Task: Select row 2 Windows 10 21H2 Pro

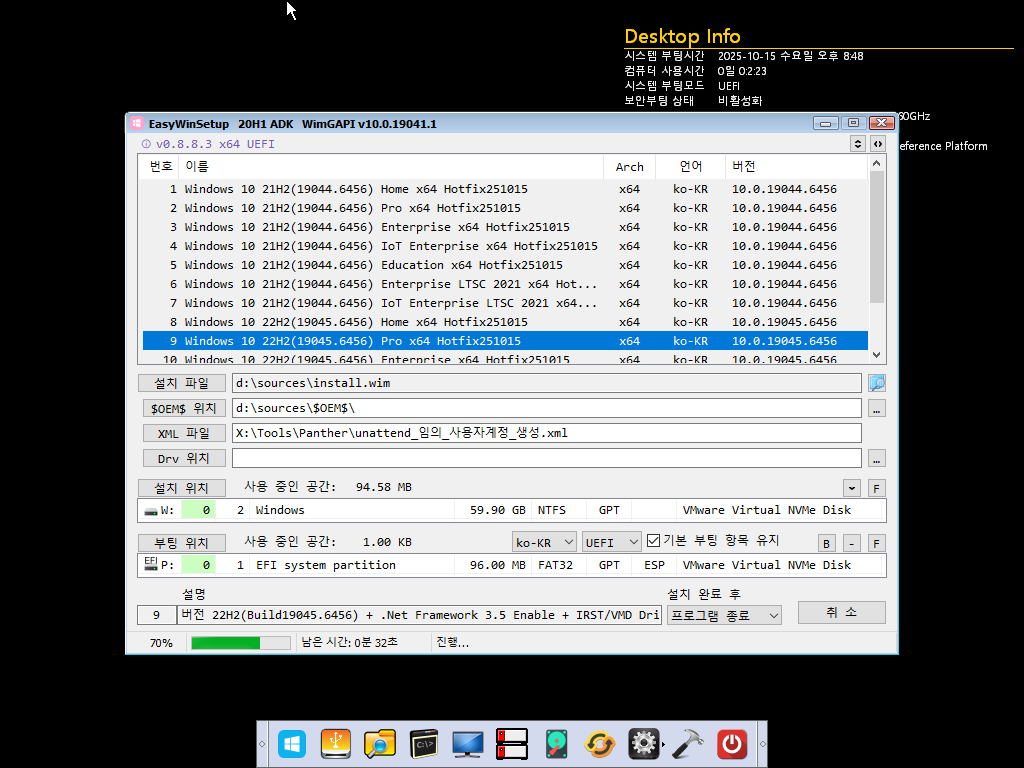Action: [505, 208]
